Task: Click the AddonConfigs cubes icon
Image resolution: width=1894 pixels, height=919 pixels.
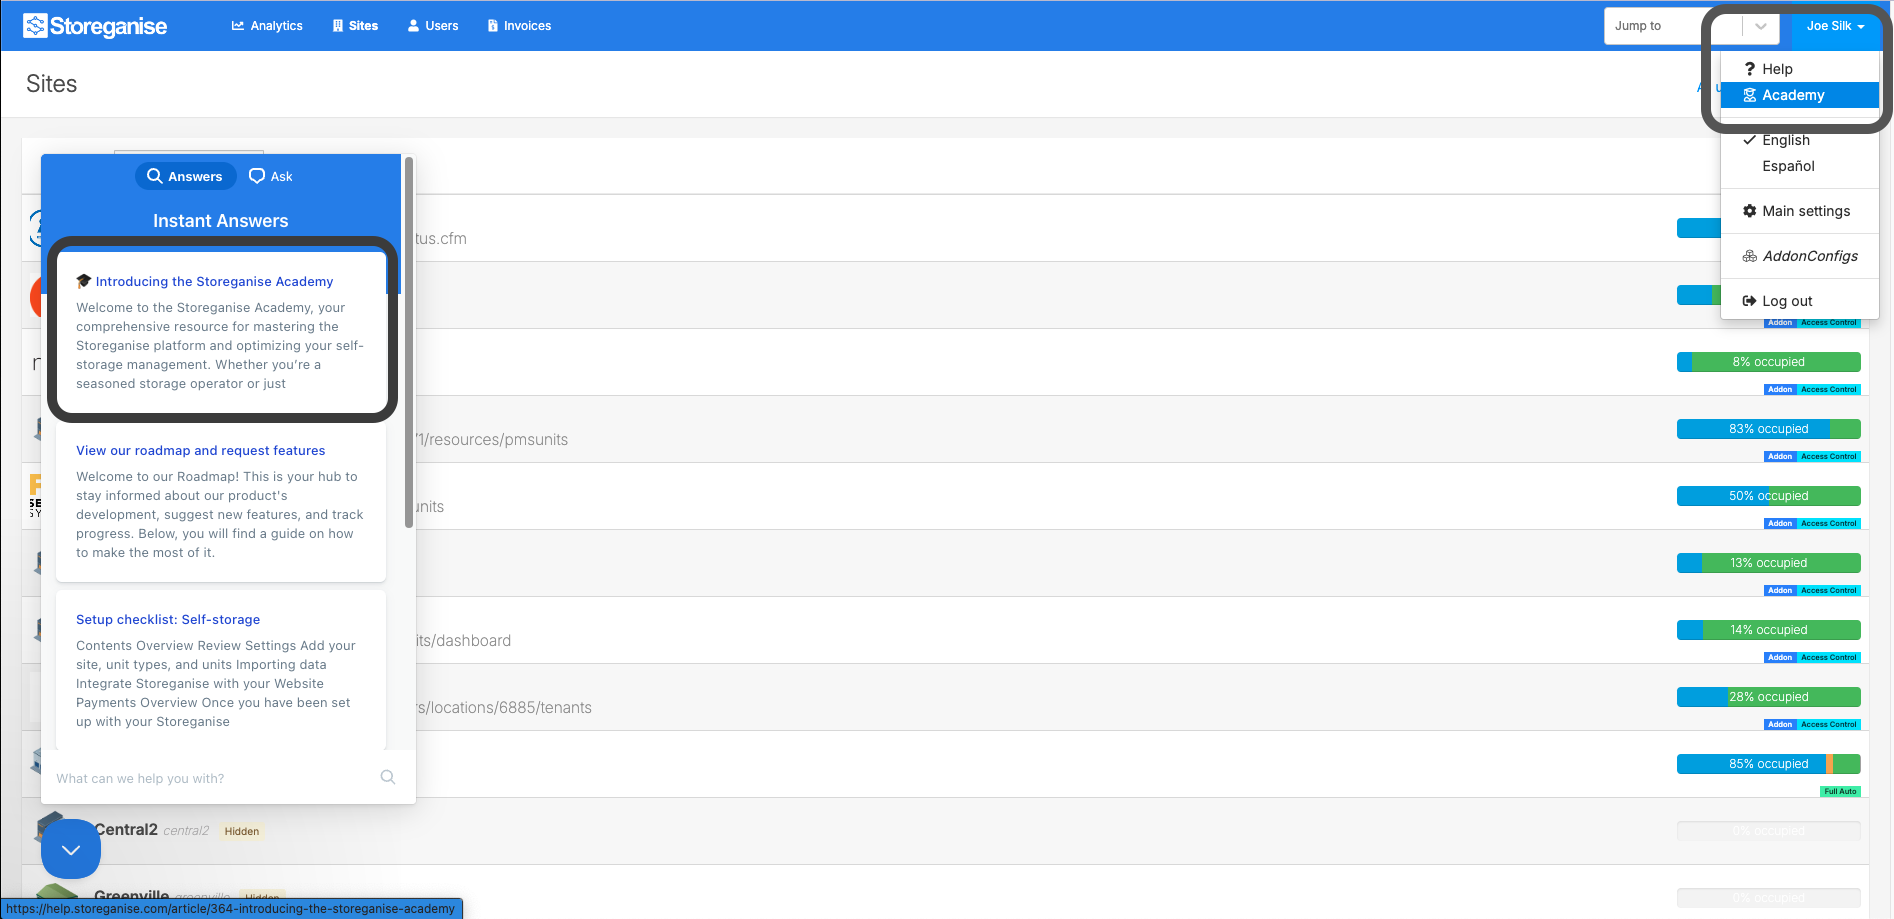Action: pos(1749,256)
